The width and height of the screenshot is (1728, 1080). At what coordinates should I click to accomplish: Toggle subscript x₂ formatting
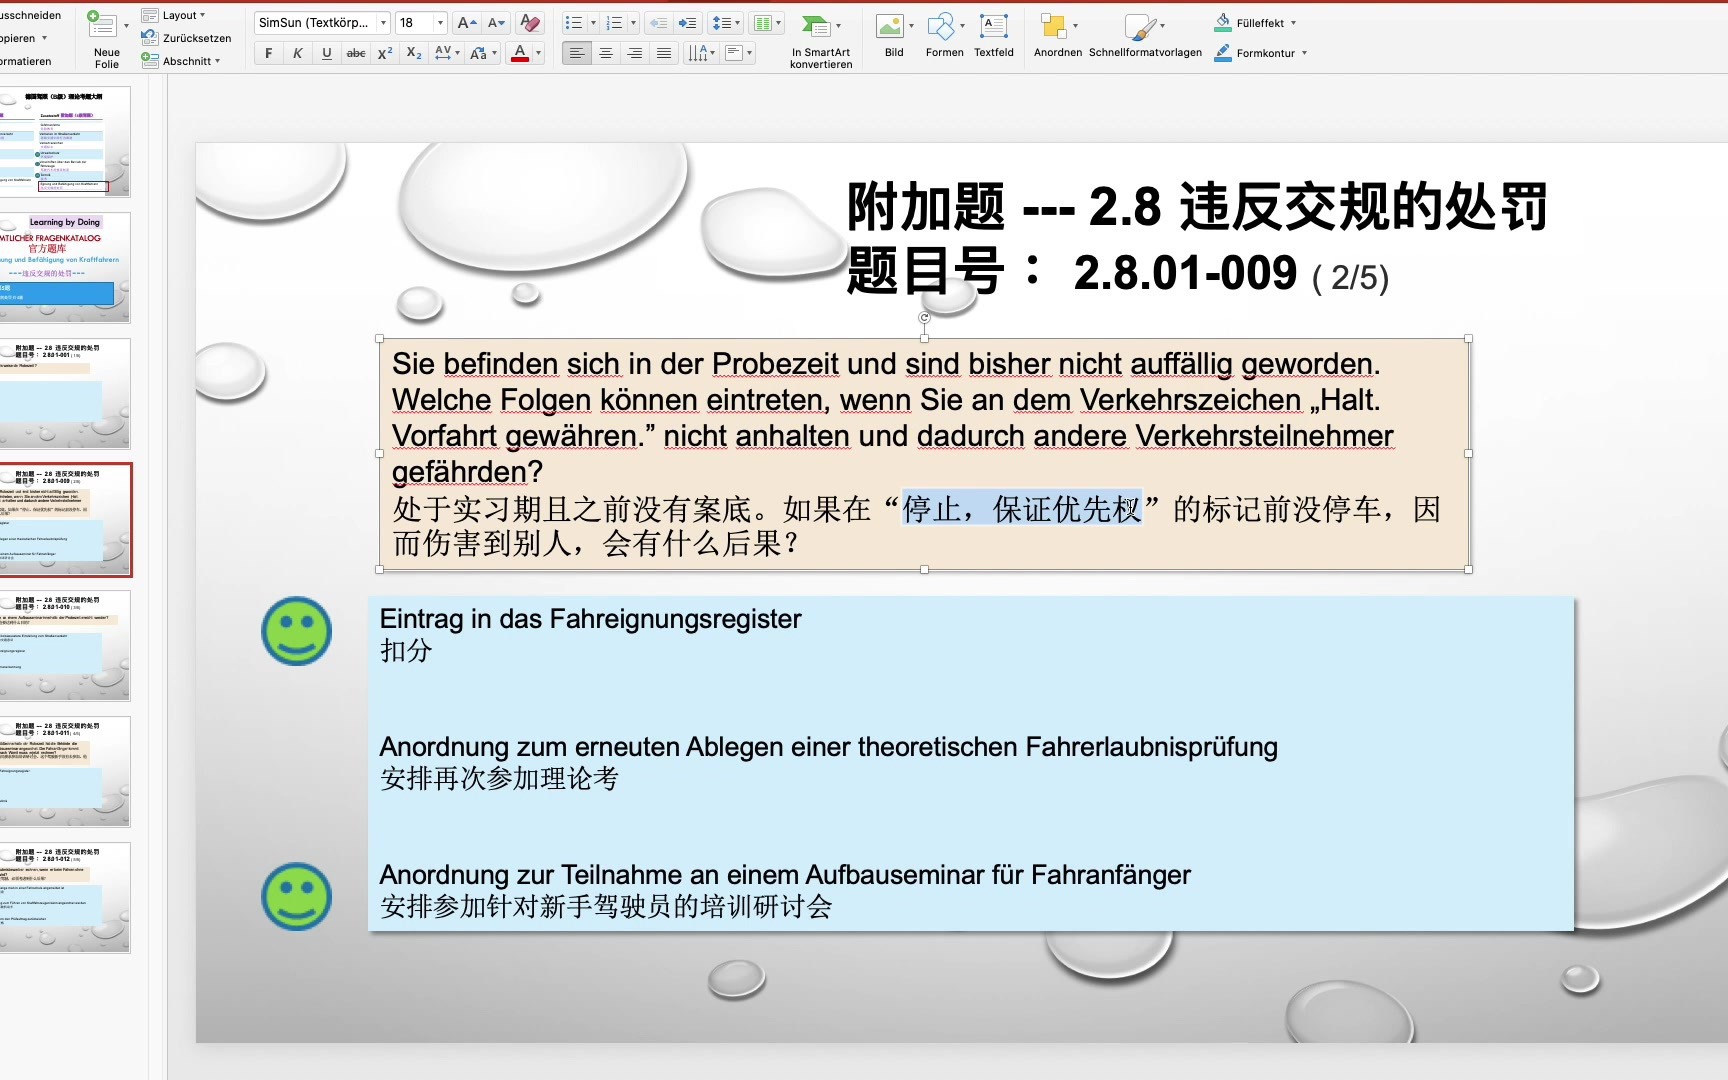click(414, 53)
